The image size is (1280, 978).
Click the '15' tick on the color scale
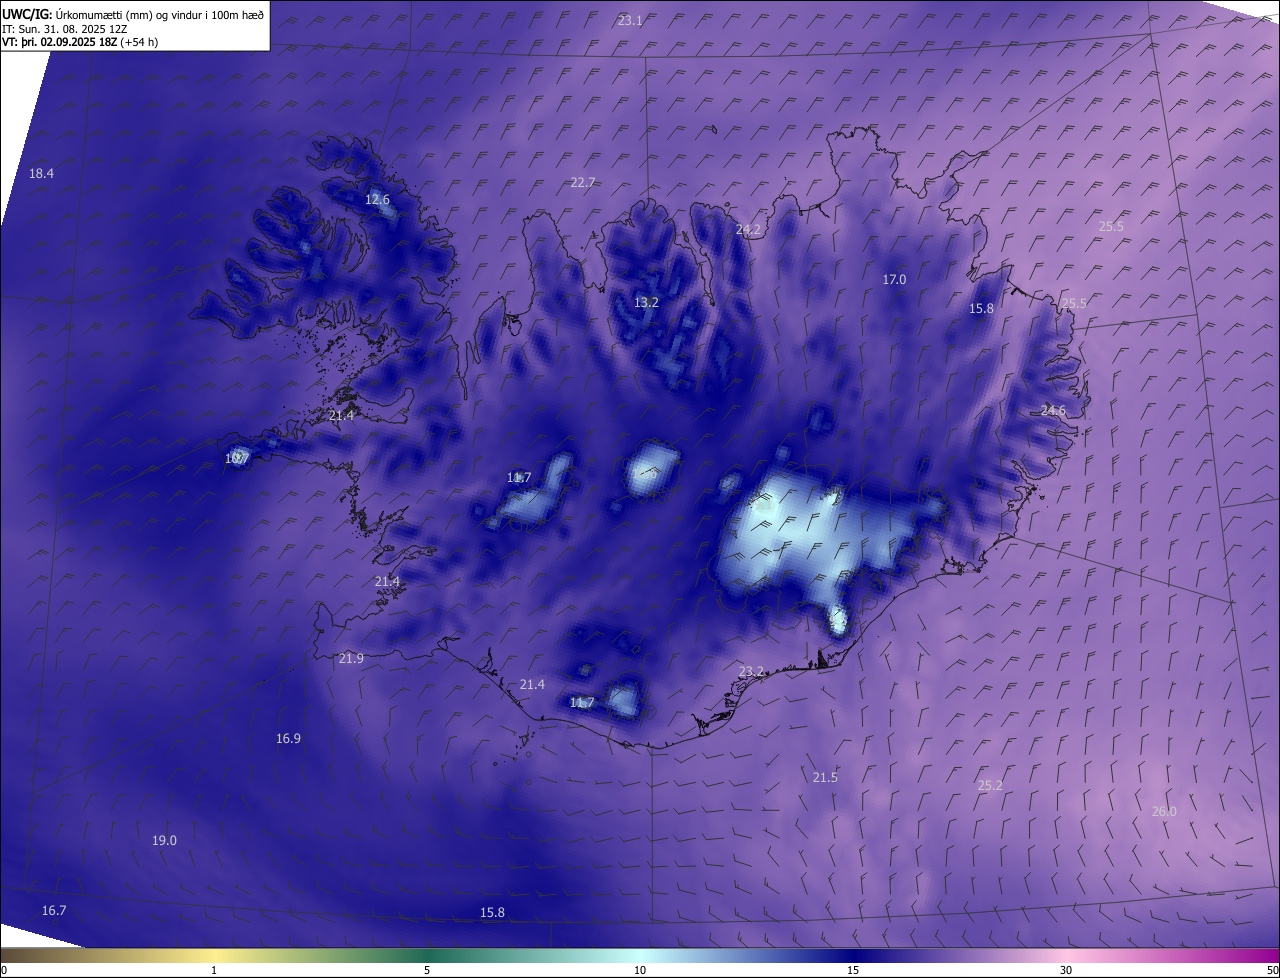coord(853,970)
